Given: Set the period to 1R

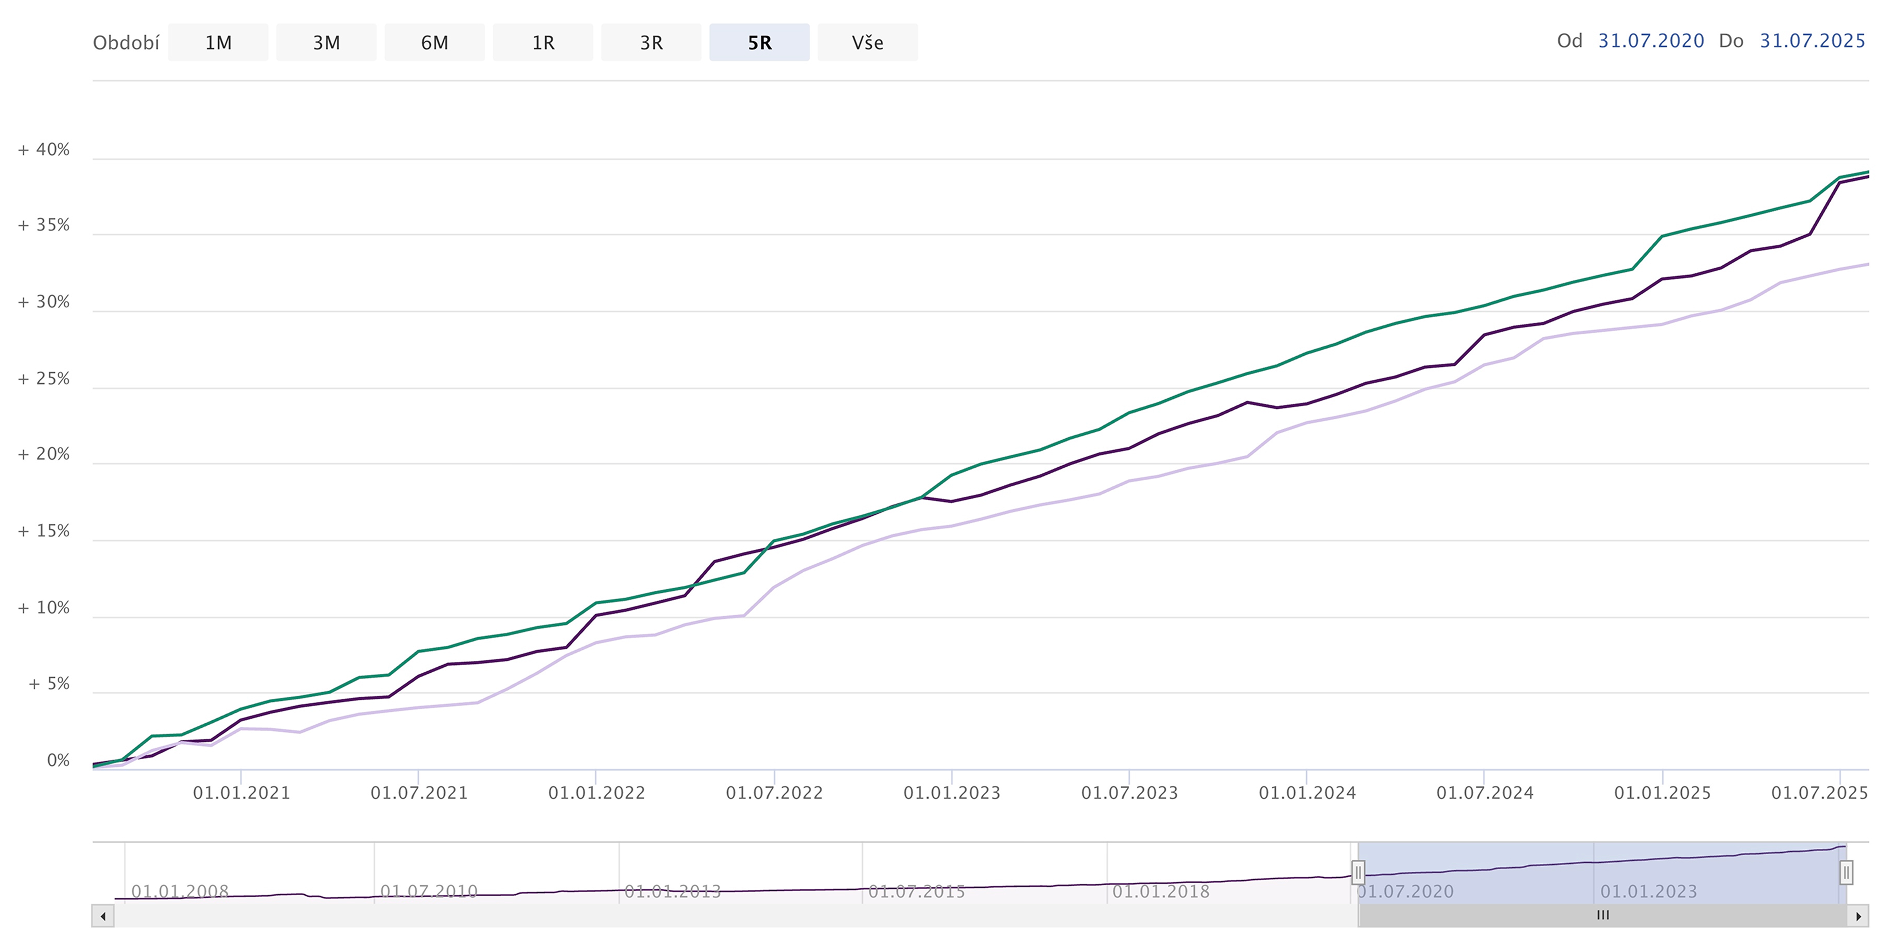Looking at the screenshot, I should point(543,43).
